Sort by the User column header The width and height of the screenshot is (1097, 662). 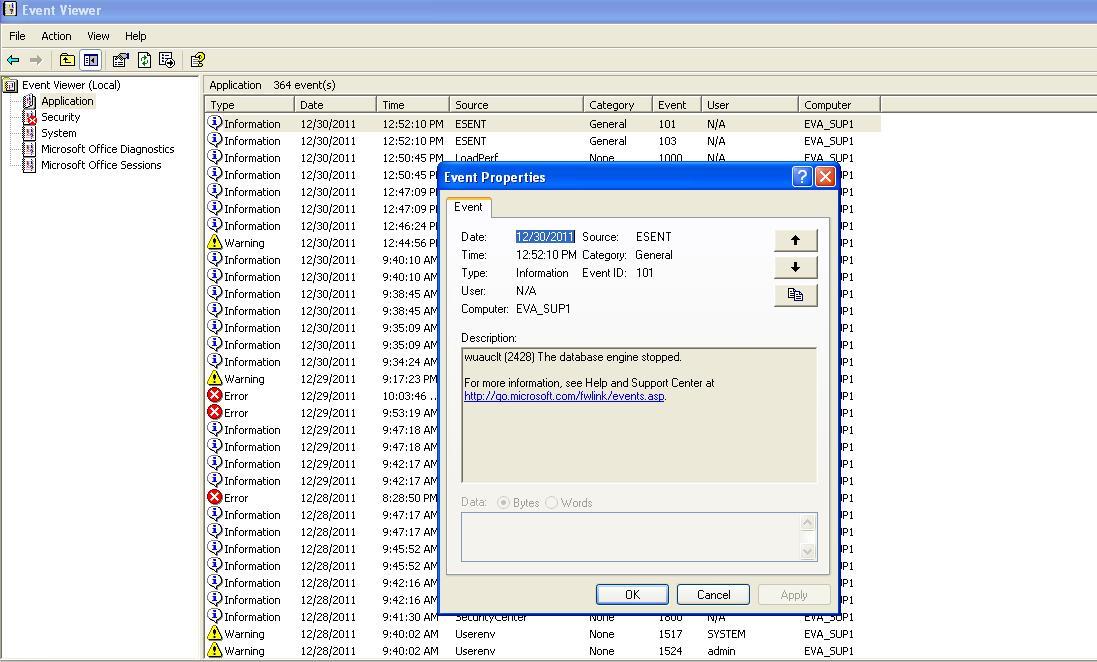click(x=749, y=105)
